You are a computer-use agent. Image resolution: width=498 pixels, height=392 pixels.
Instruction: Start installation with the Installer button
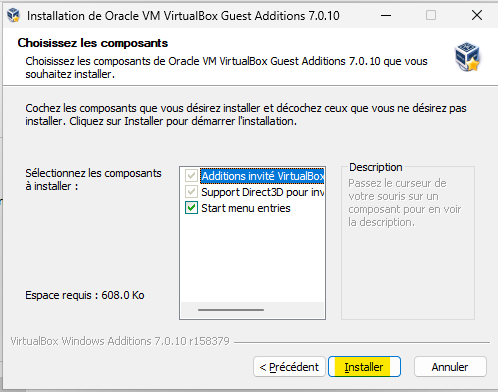point(364,367)
